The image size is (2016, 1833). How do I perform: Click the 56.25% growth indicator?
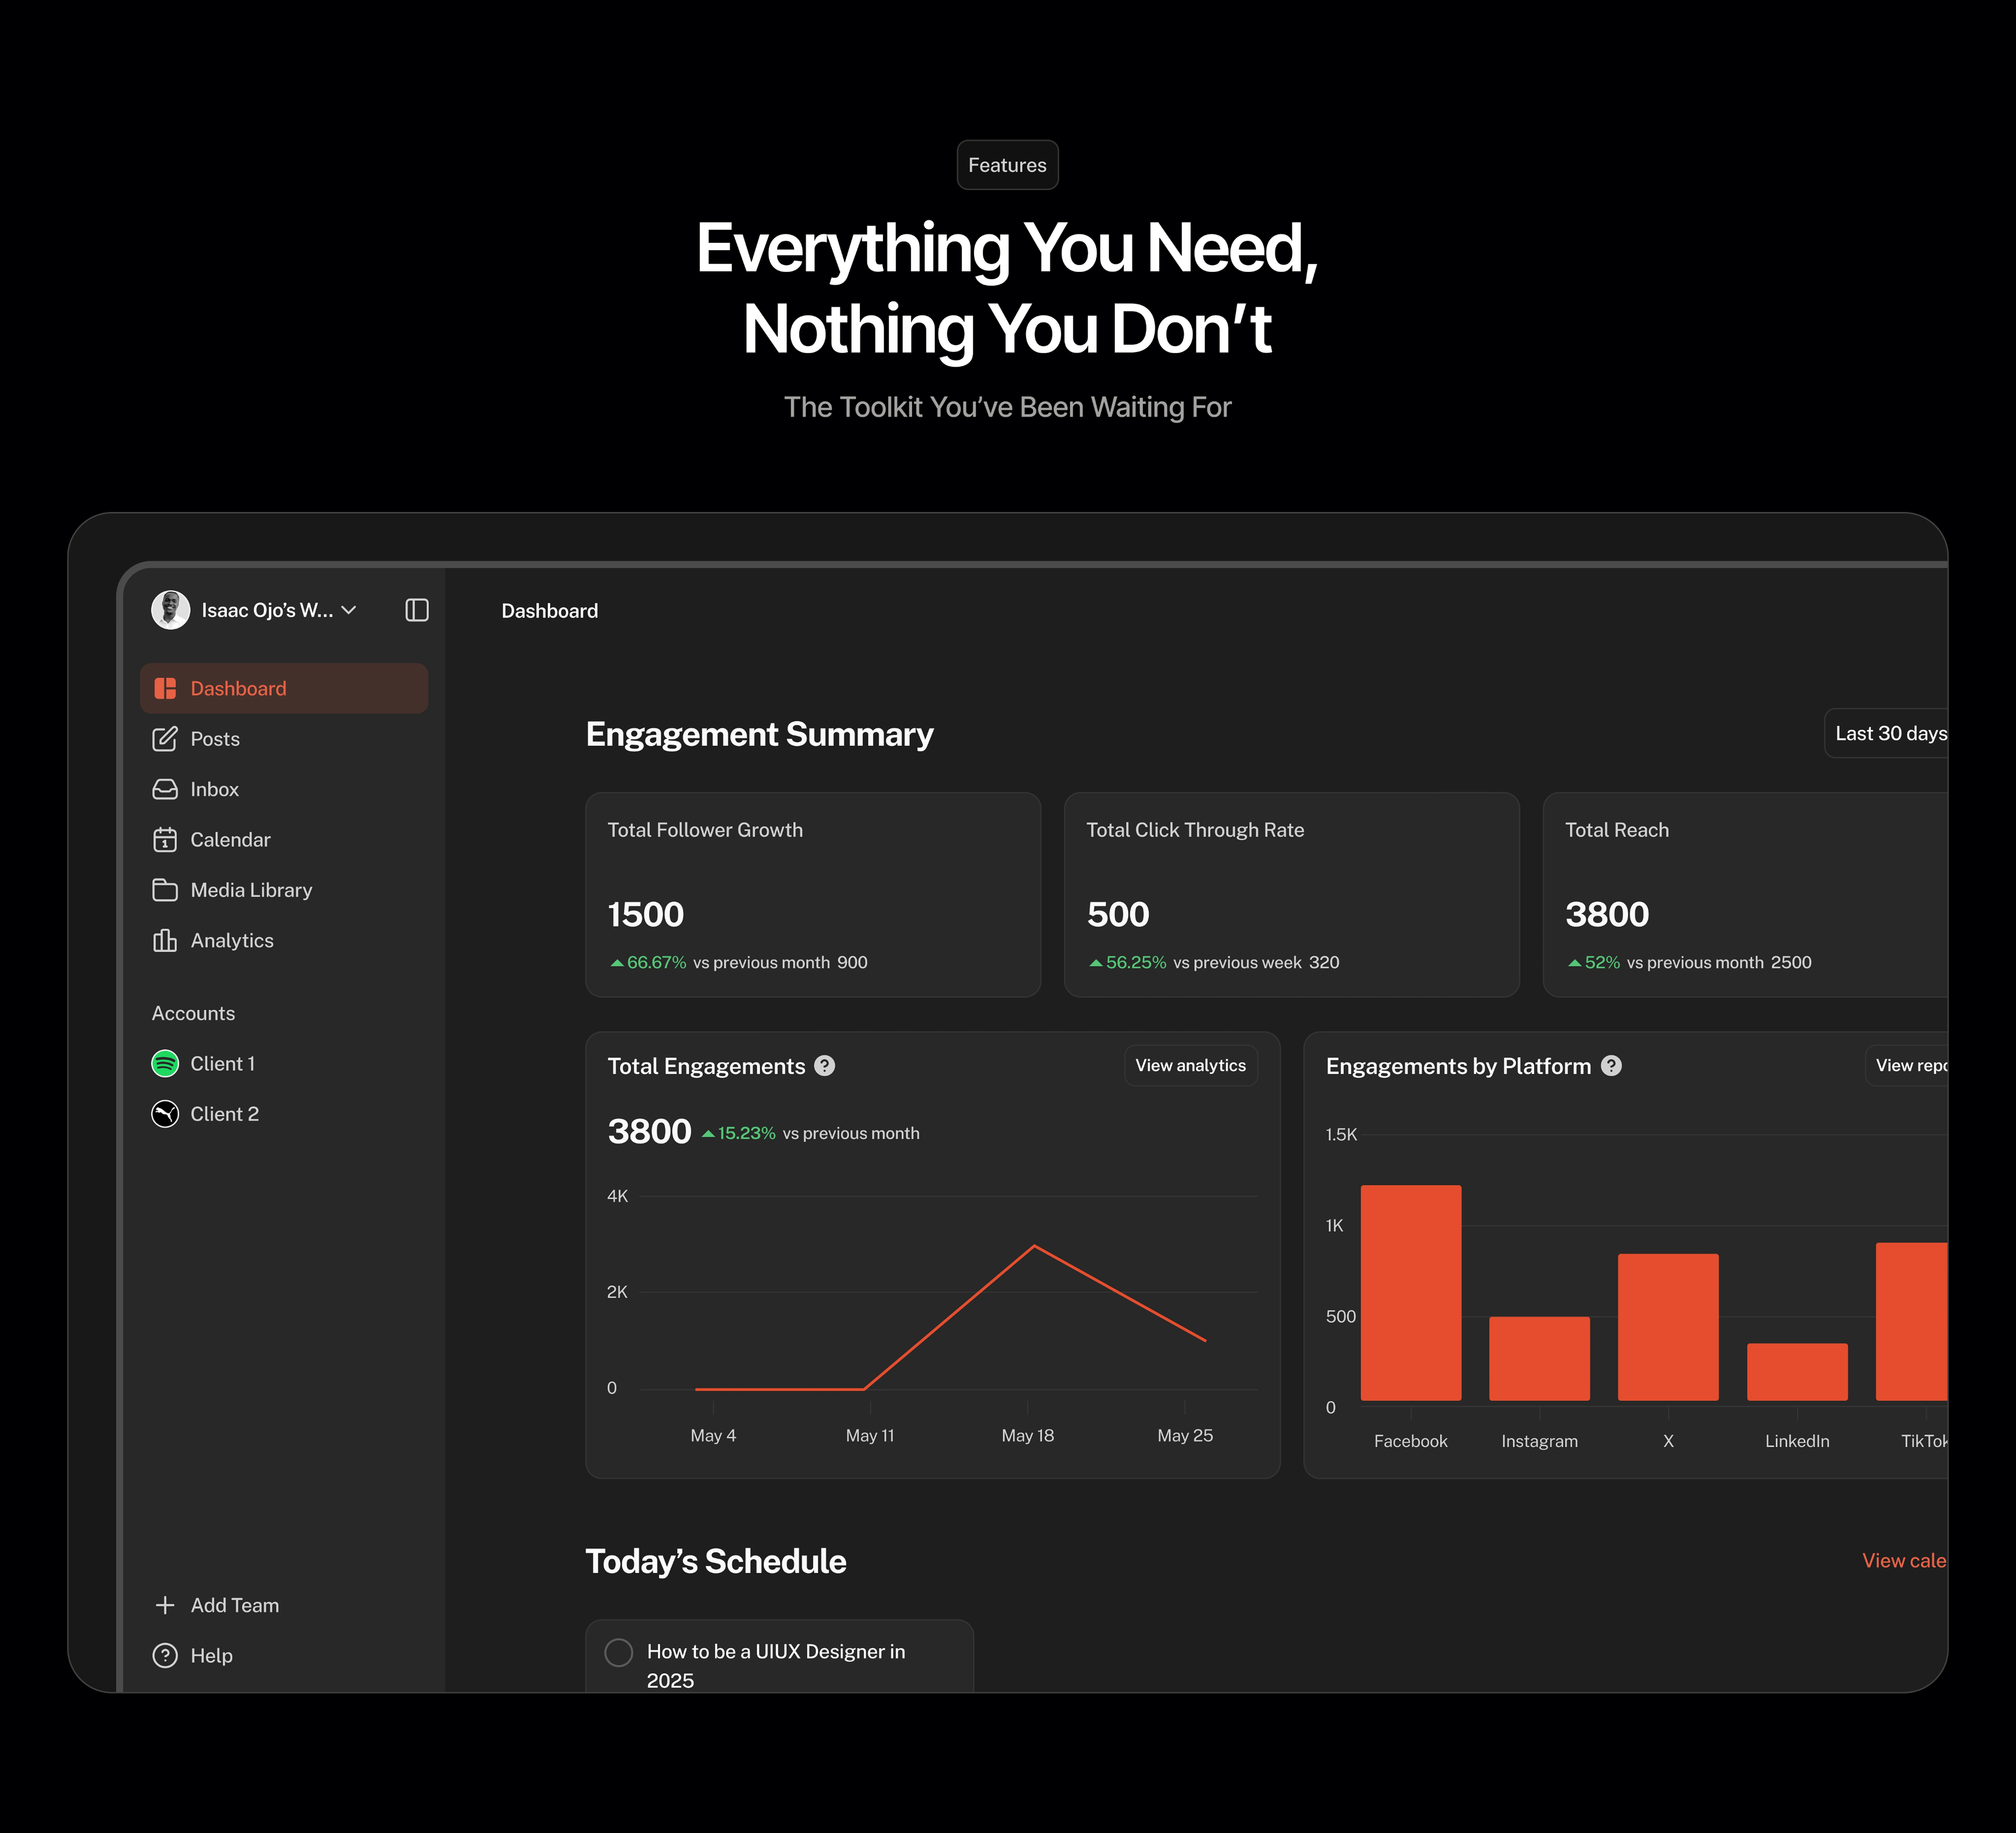click(1128, 962)
